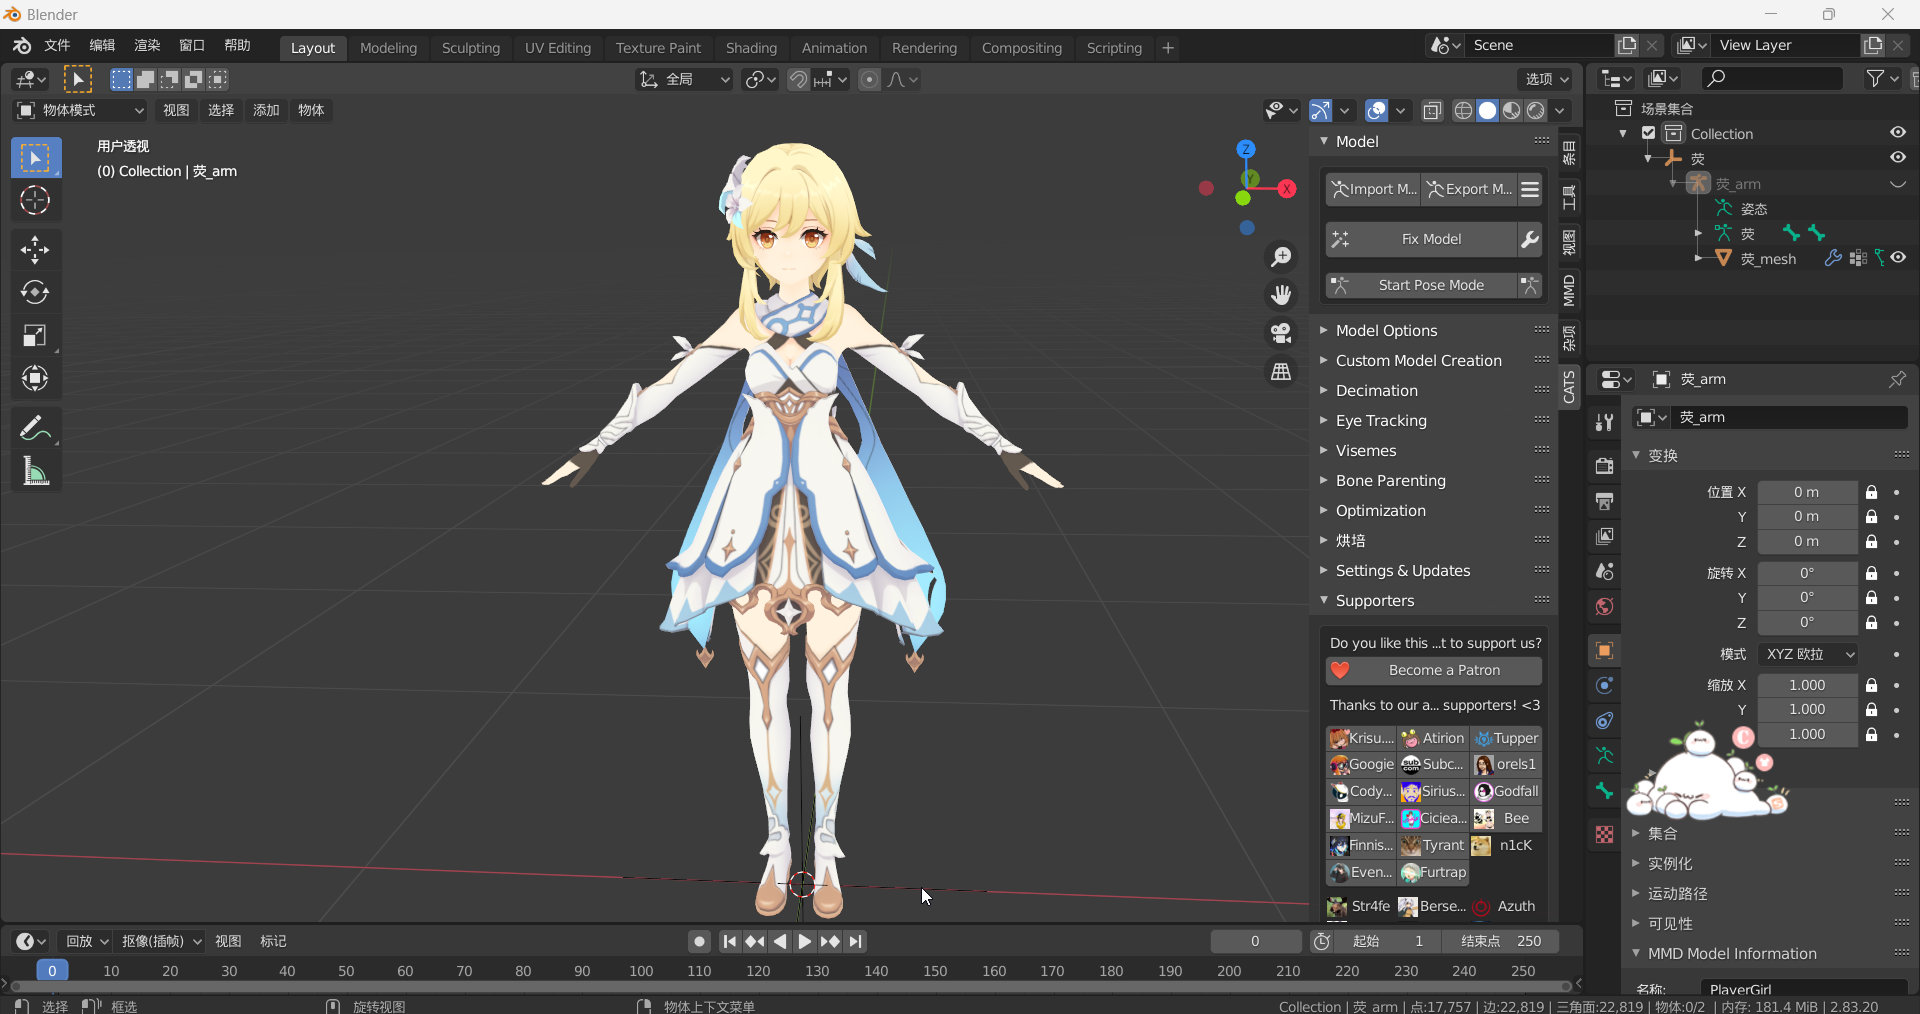
Task: Activate the 3D Cursor tool
Action: click(x=36, y=201)
